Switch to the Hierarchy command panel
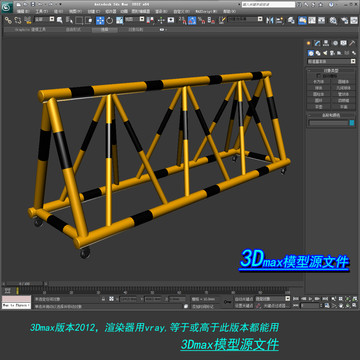This screenshot has height=360, width=360. [x=326, y=43]
